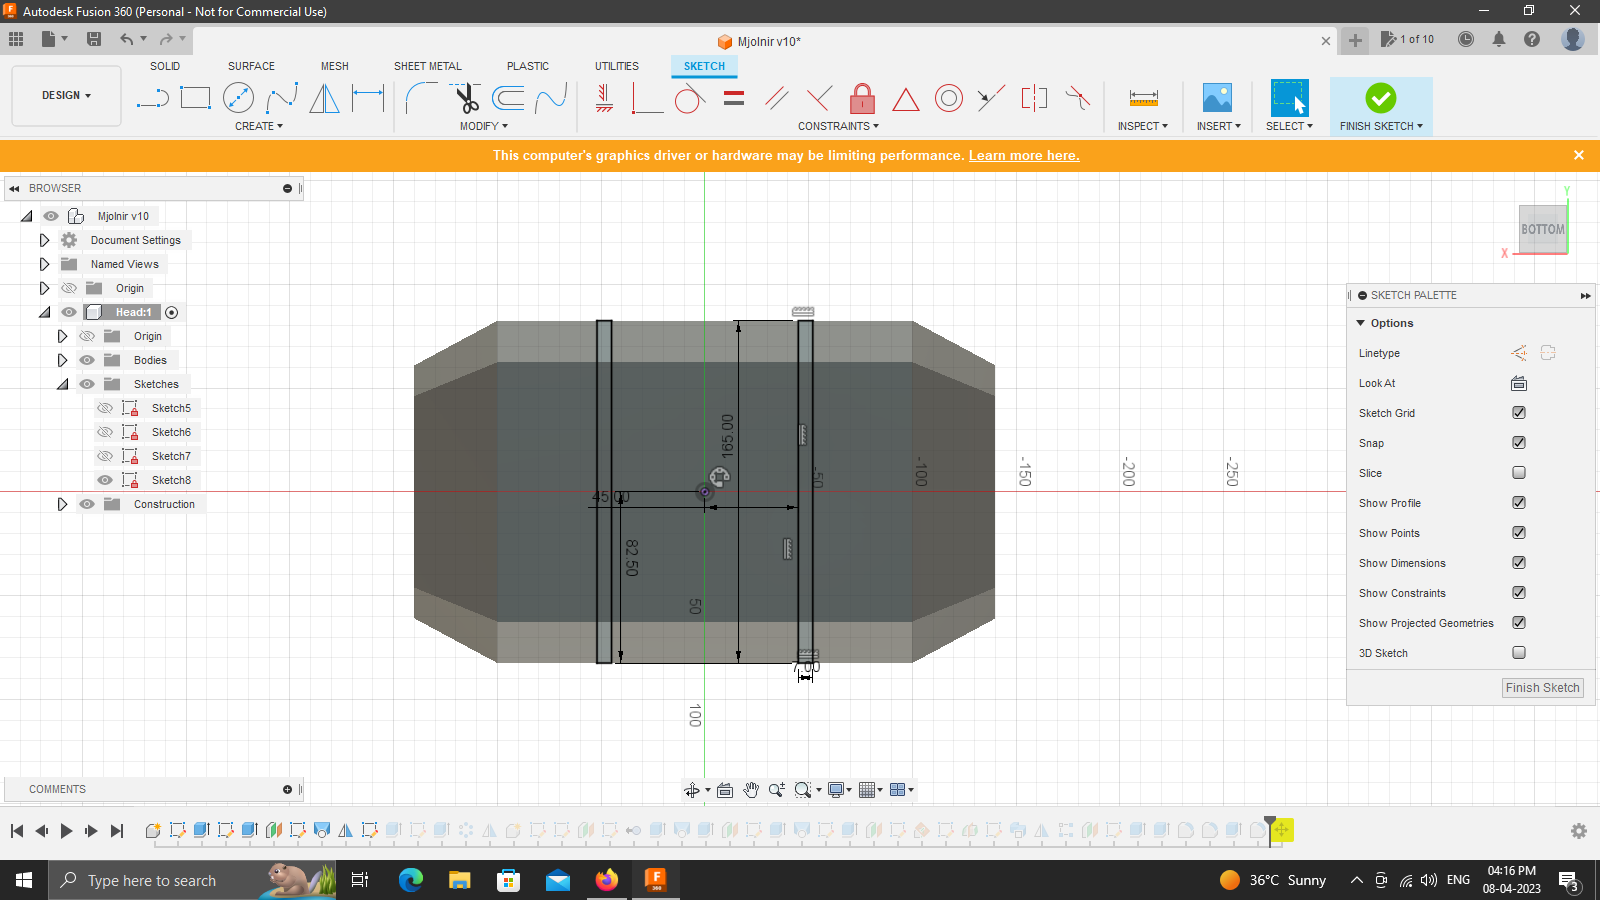Image resolution: width=1600 pixels, height=900 pixels.
Task: Hide the Sketch8 visibility
Action: pyautogui.click(x=104, y=479)
